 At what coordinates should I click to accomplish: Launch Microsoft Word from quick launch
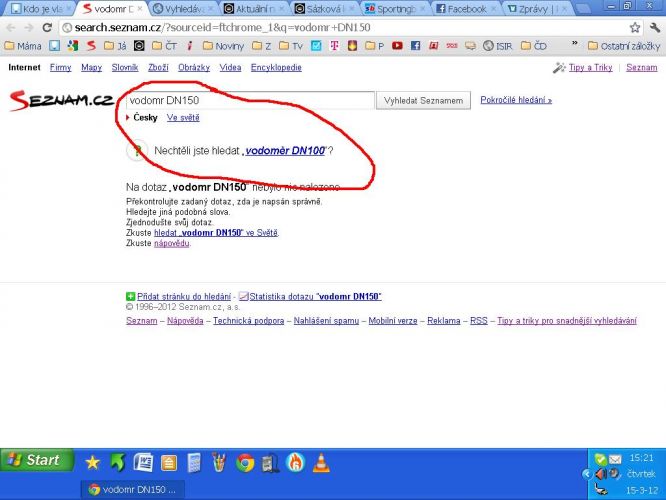coord(143,462)
